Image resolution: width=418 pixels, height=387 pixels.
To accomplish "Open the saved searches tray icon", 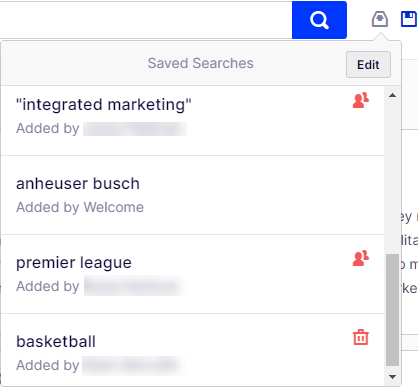I will pos(380,19).
